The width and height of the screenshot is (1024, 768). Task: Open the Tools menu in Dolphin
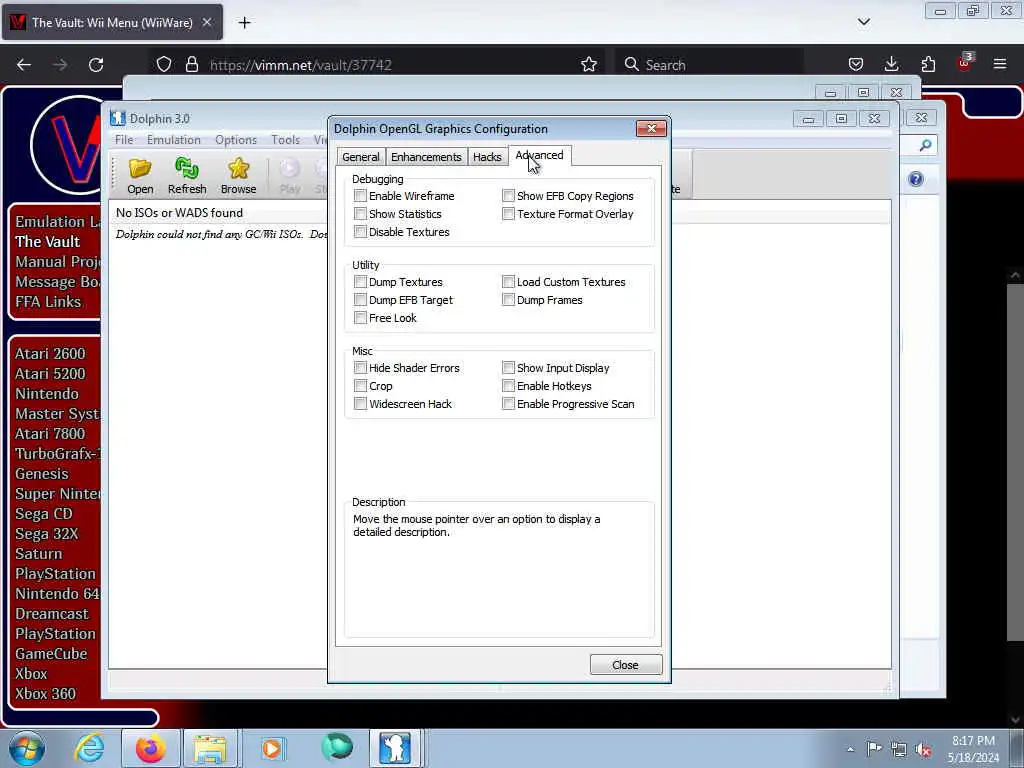click(285, 140)
